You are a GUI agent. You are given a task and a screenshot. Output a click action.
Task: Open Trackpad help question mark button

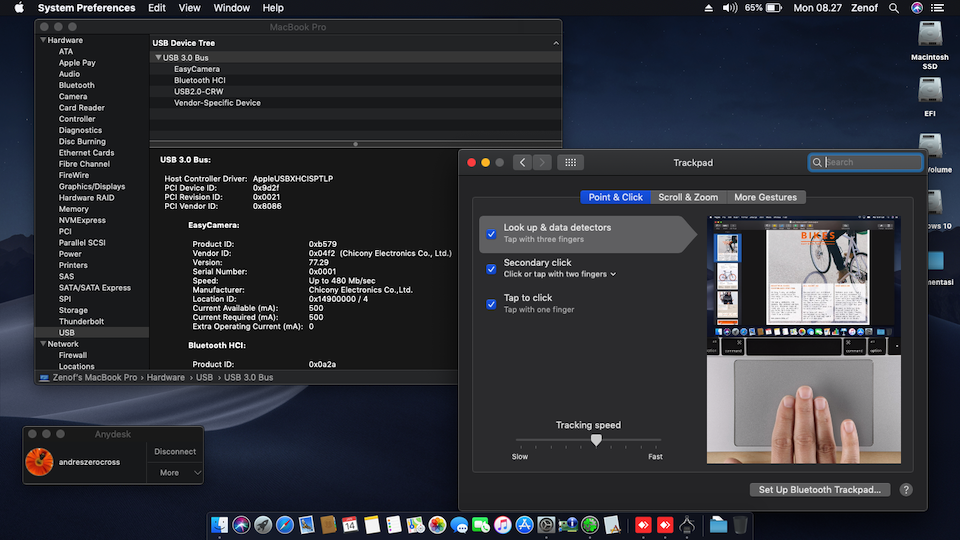pyautogui.click(x=906, y=490)
